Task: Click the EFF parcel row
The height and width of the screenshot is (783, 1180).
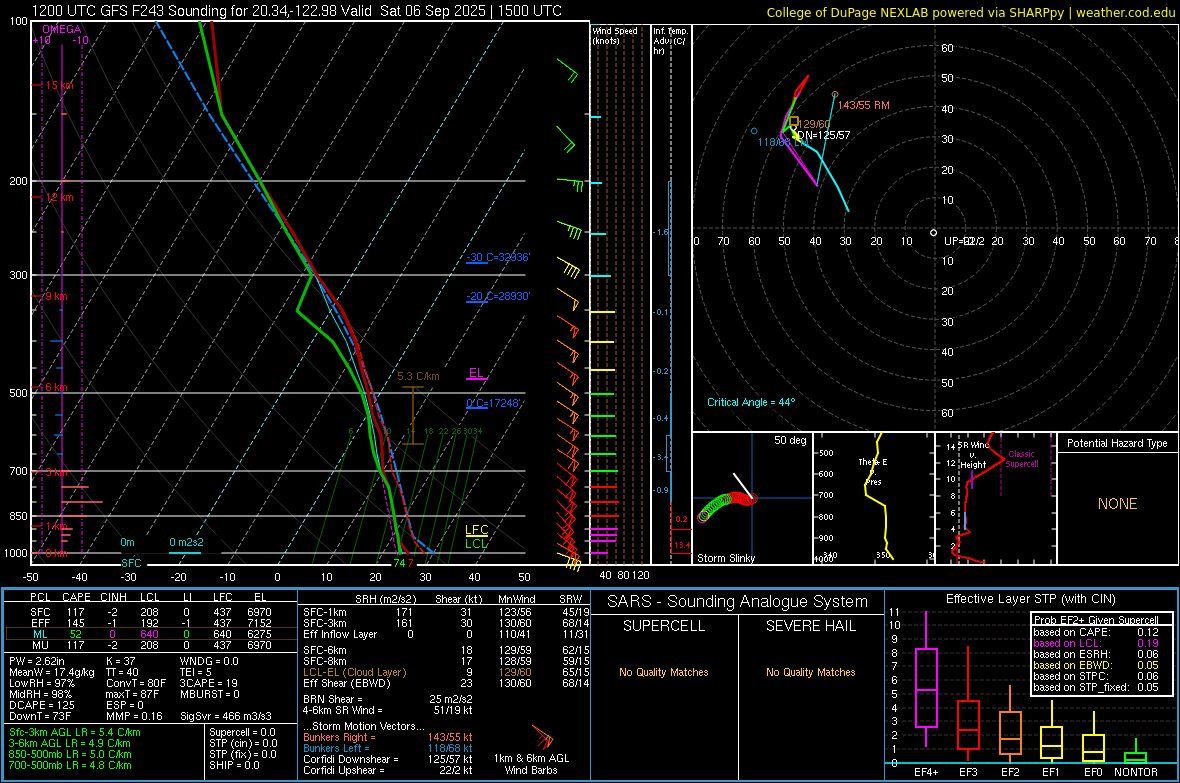Action: click(151, 623)
